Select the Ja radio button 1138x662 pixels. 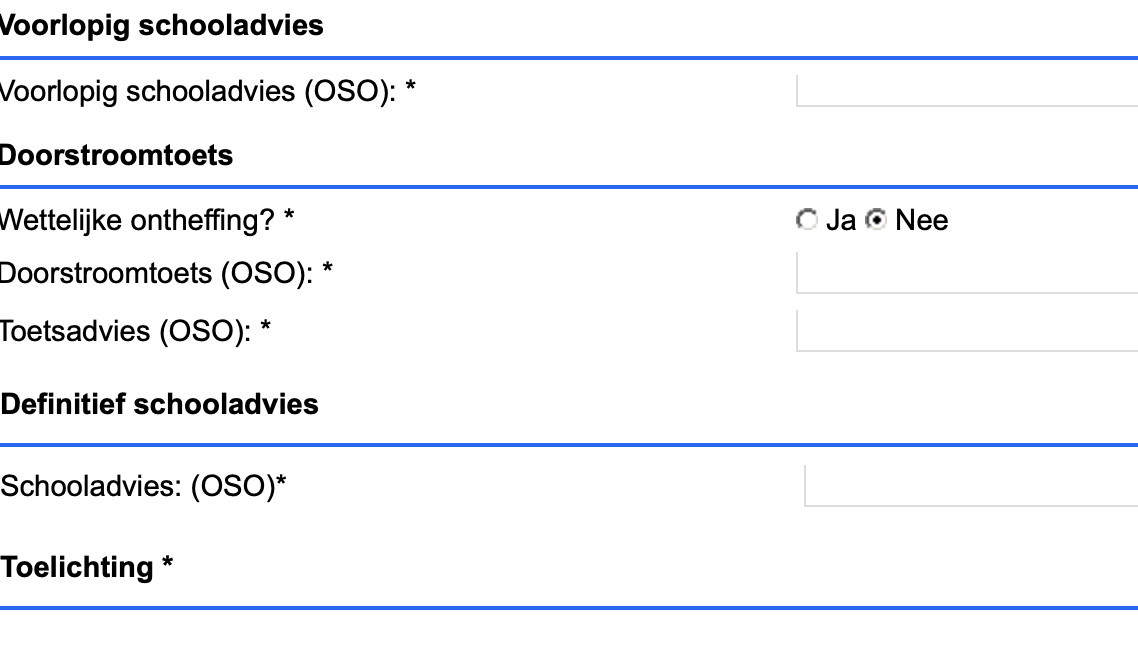tap(806, 220)
